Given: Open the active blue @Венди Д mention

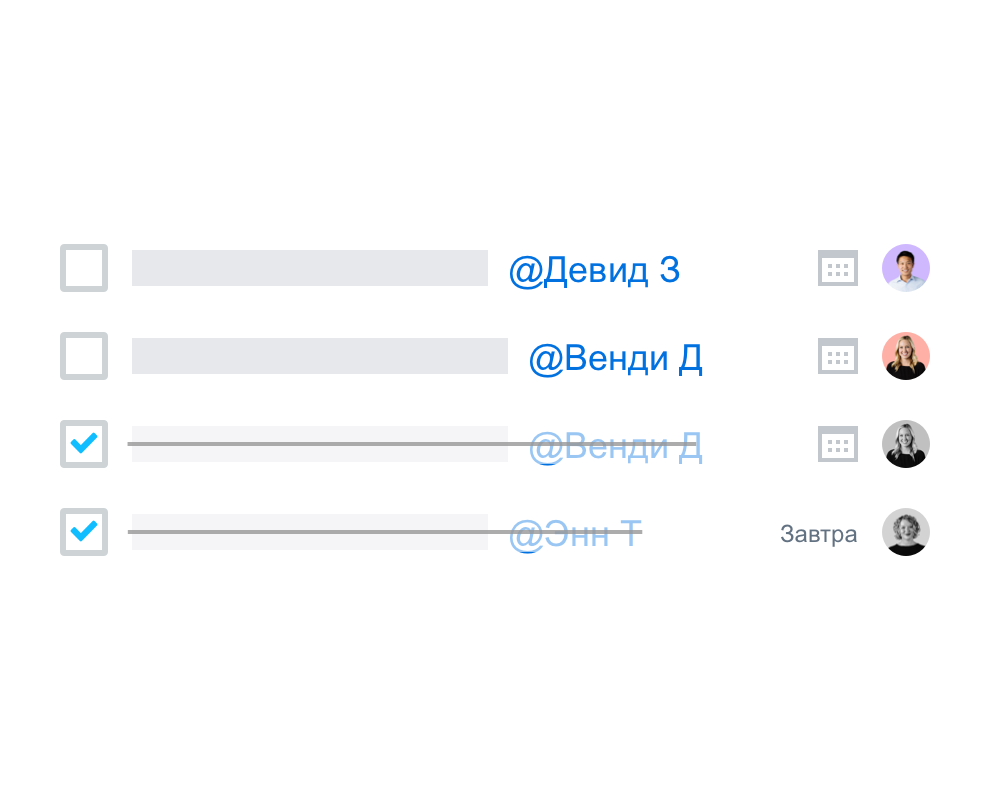Looking at the screenshot, I should (616, 359).
